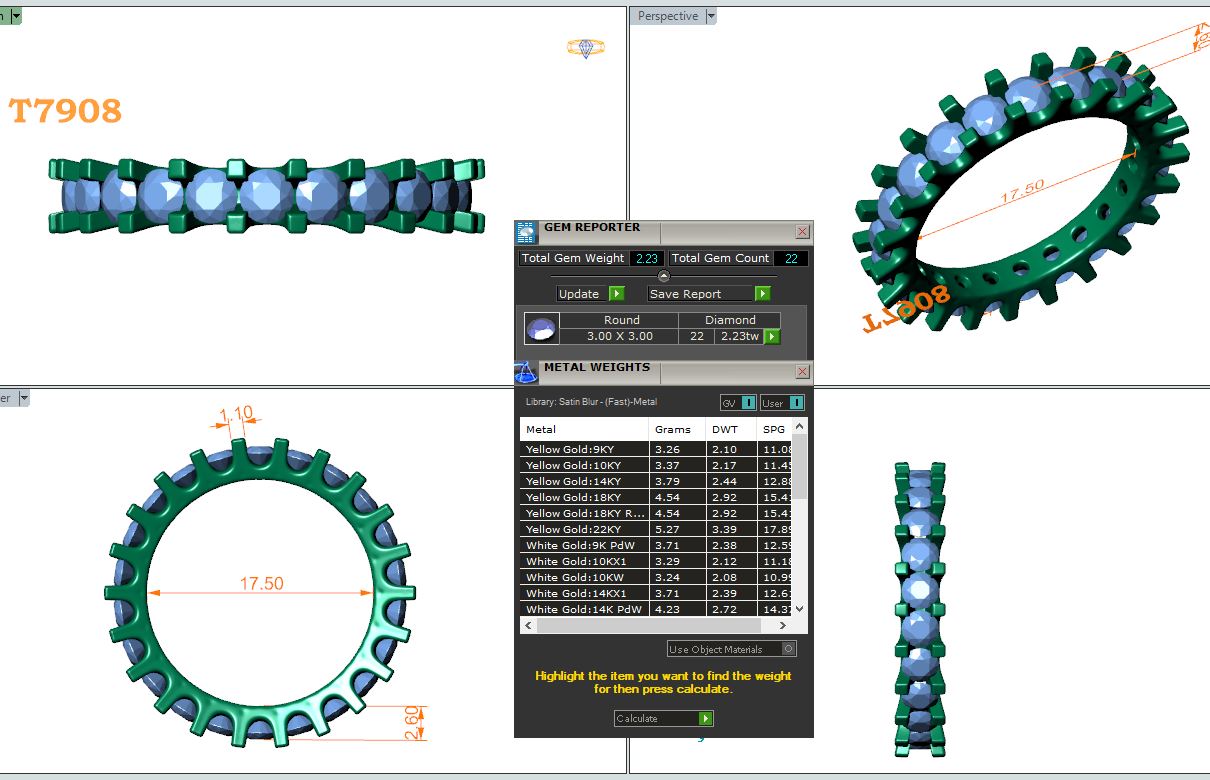Click the Gem Reporter panel icon
1210x780 pixels.
click(526, 233)
